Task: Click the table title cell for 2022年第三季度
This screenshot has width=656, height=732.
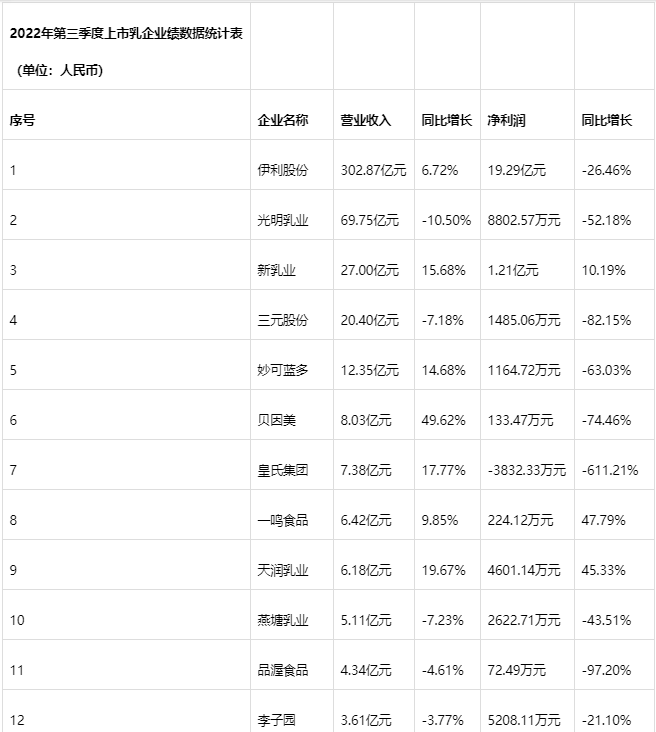Action: [126, 47]
